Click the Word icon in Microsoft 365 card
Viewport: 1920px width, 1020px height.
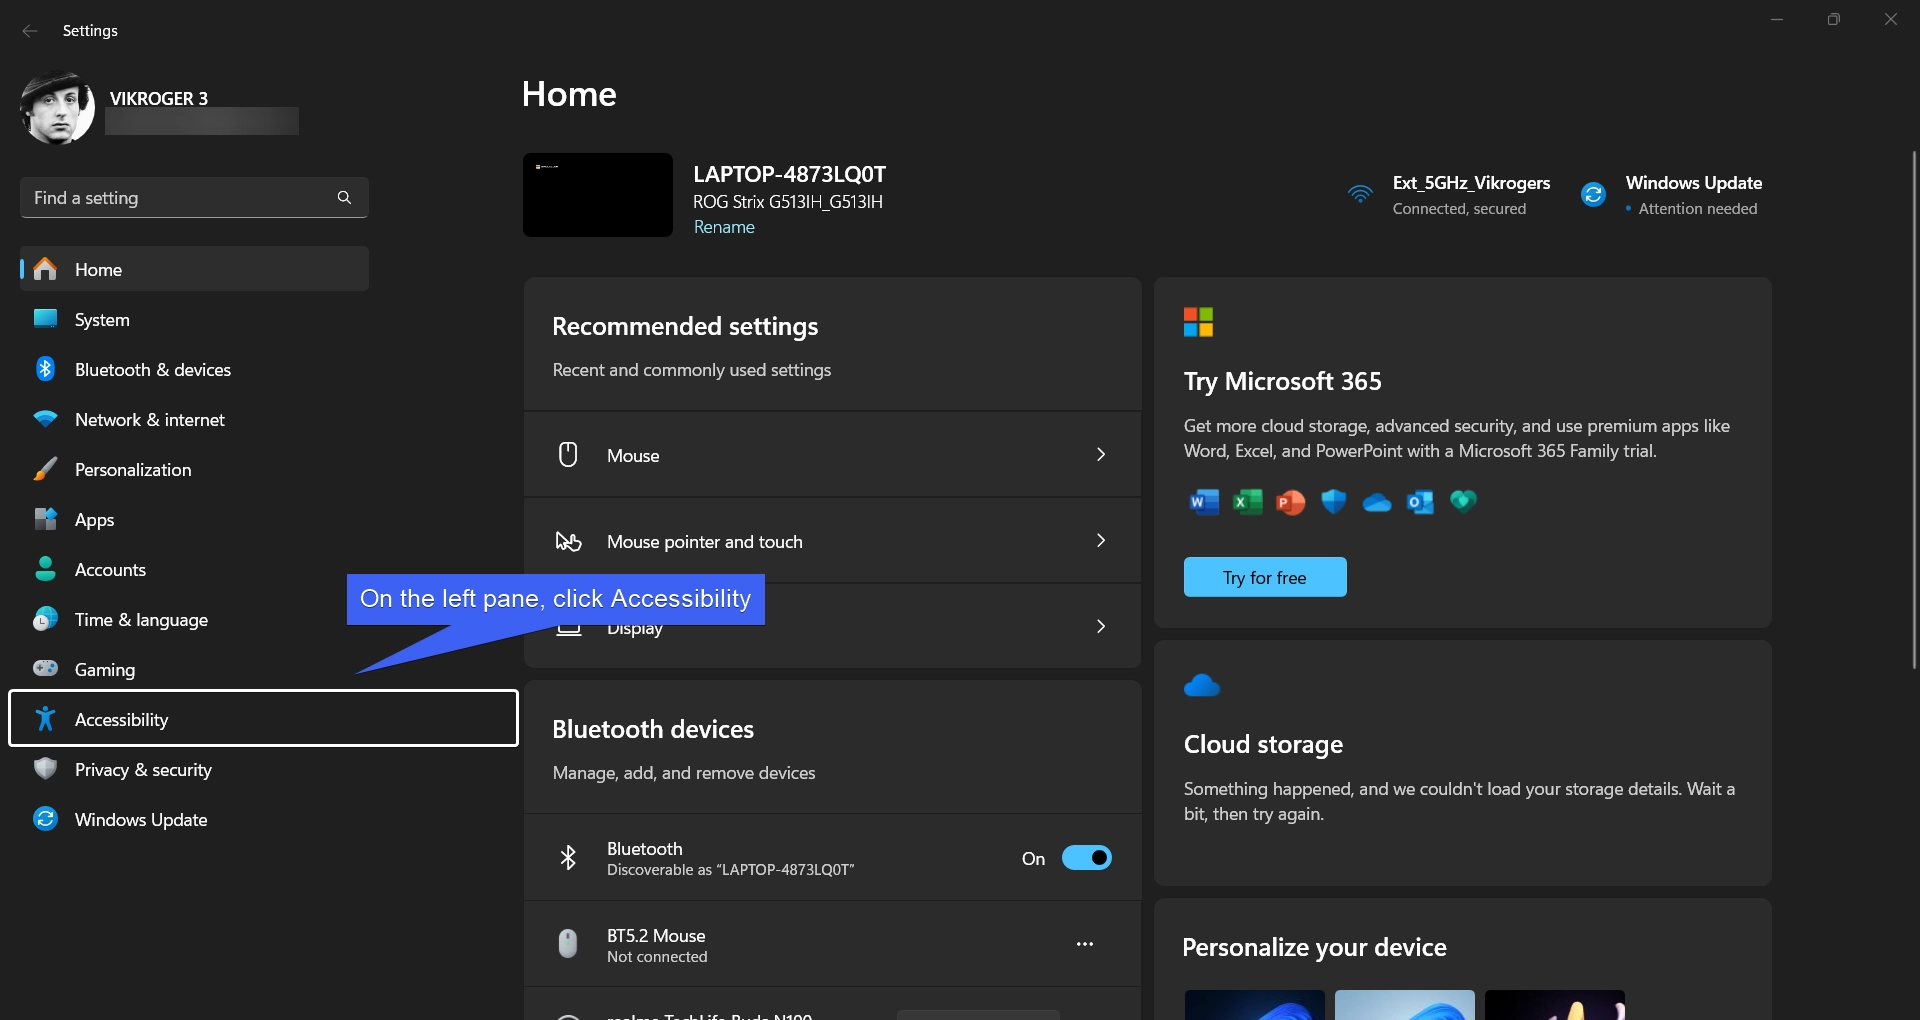[1204, 502]
